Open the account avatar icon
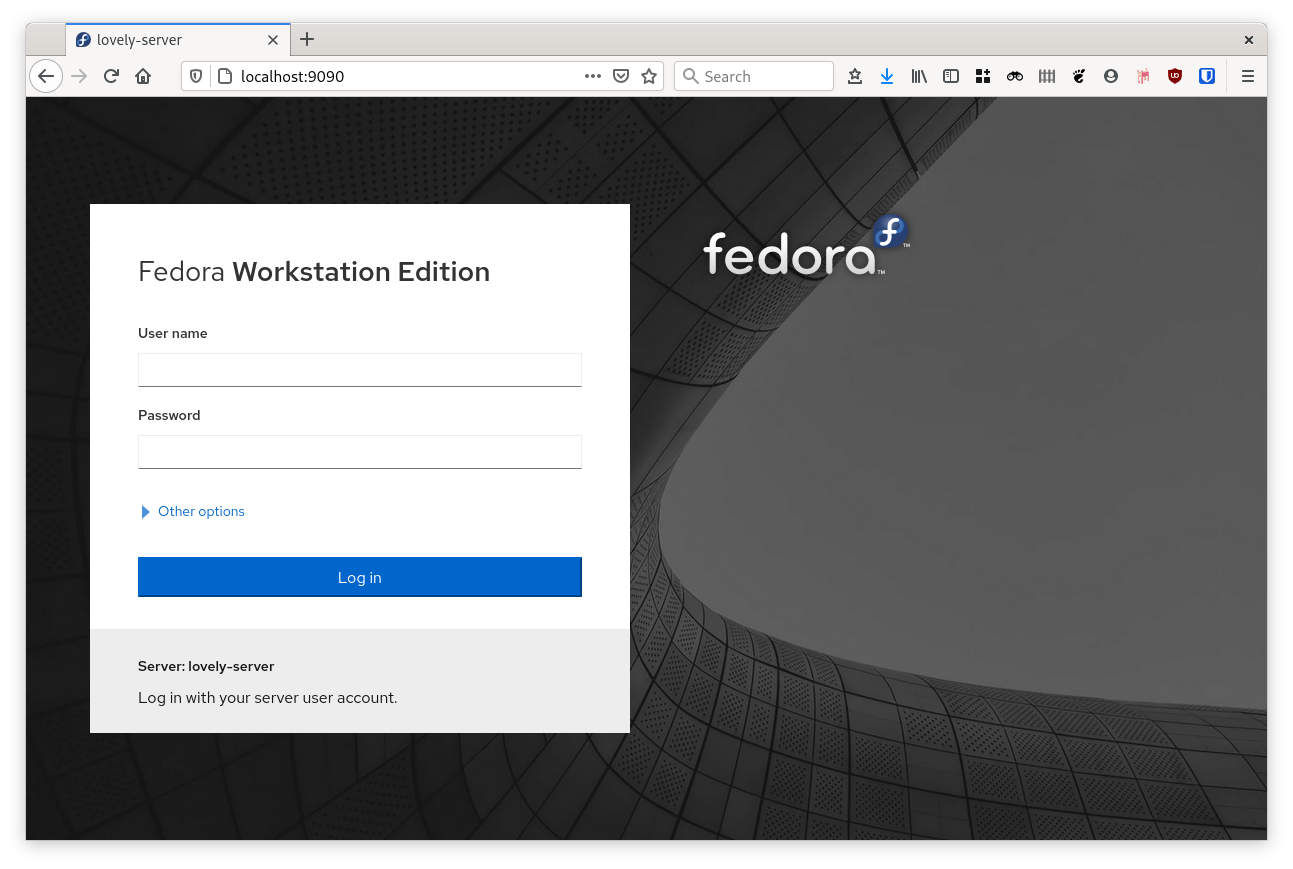Image resolution: width=1293 pixels, height=869 pixels. tap(1111, 76)
